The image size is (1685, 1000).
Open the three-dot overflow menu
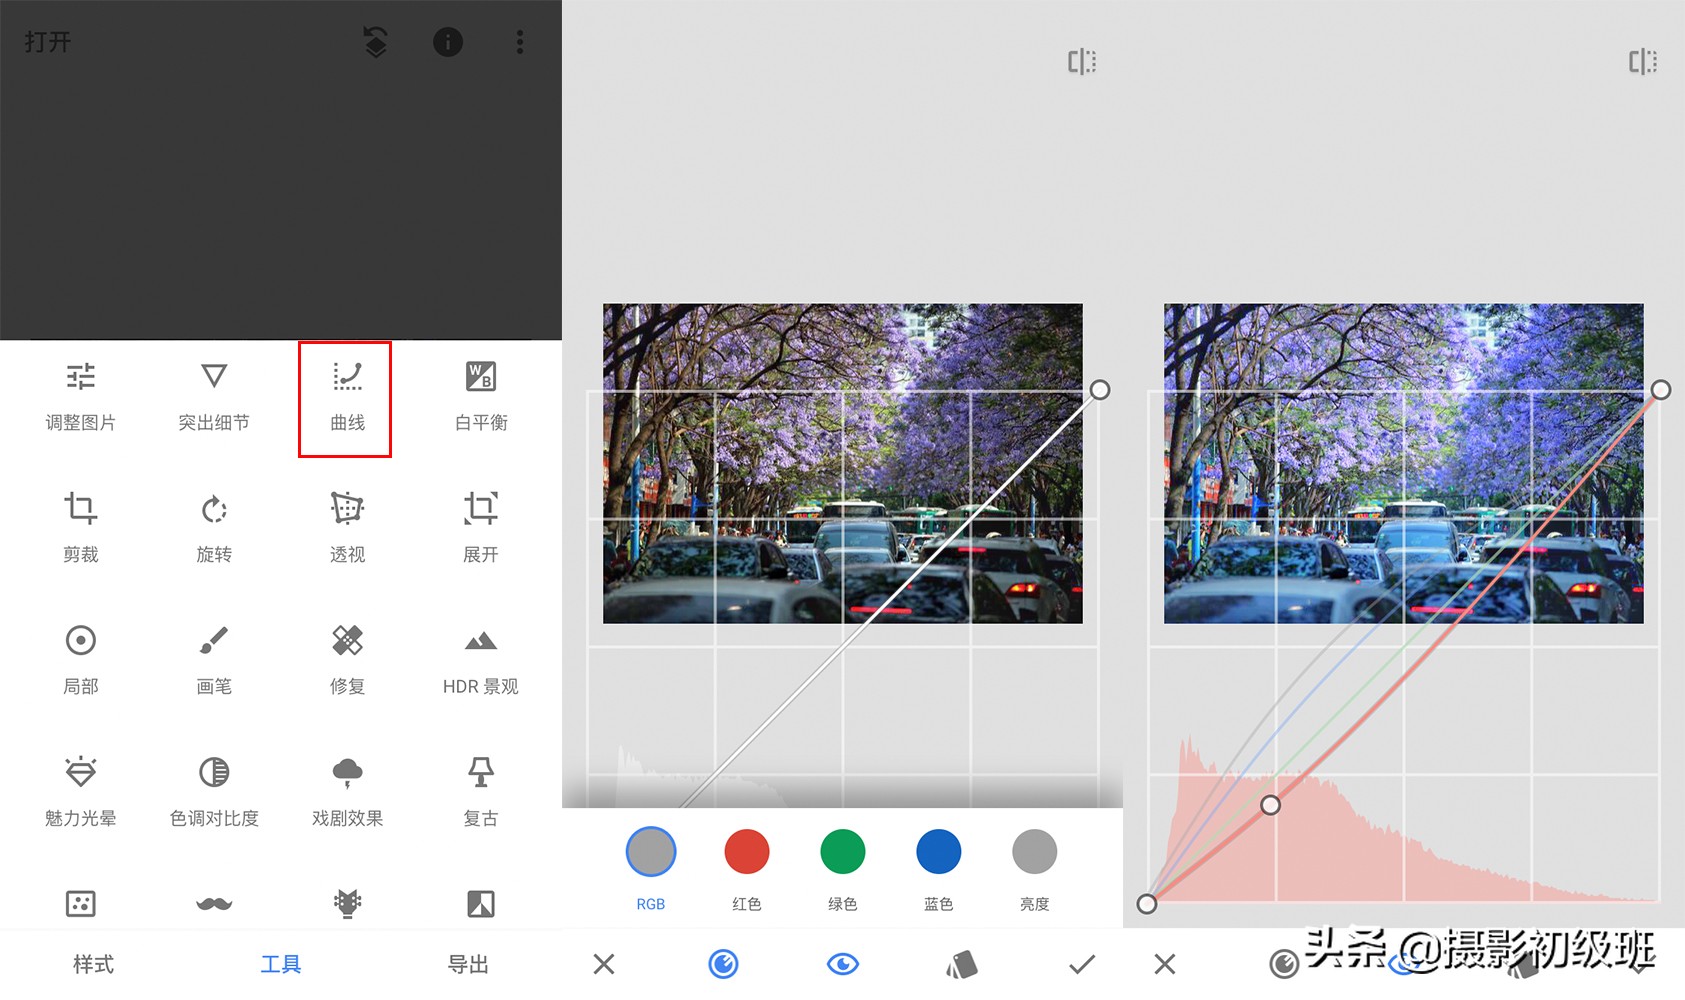tap(520, 42)
